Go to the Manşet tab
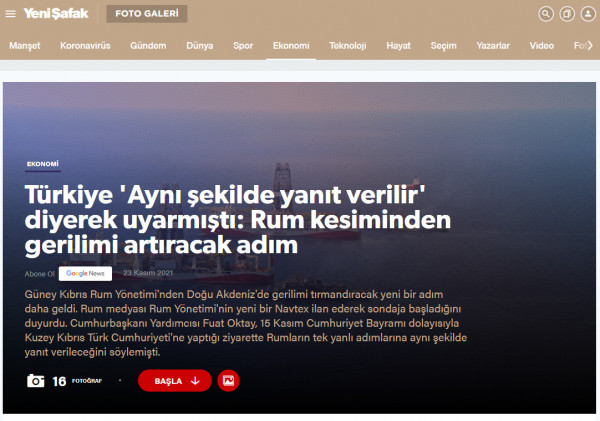 27,46
